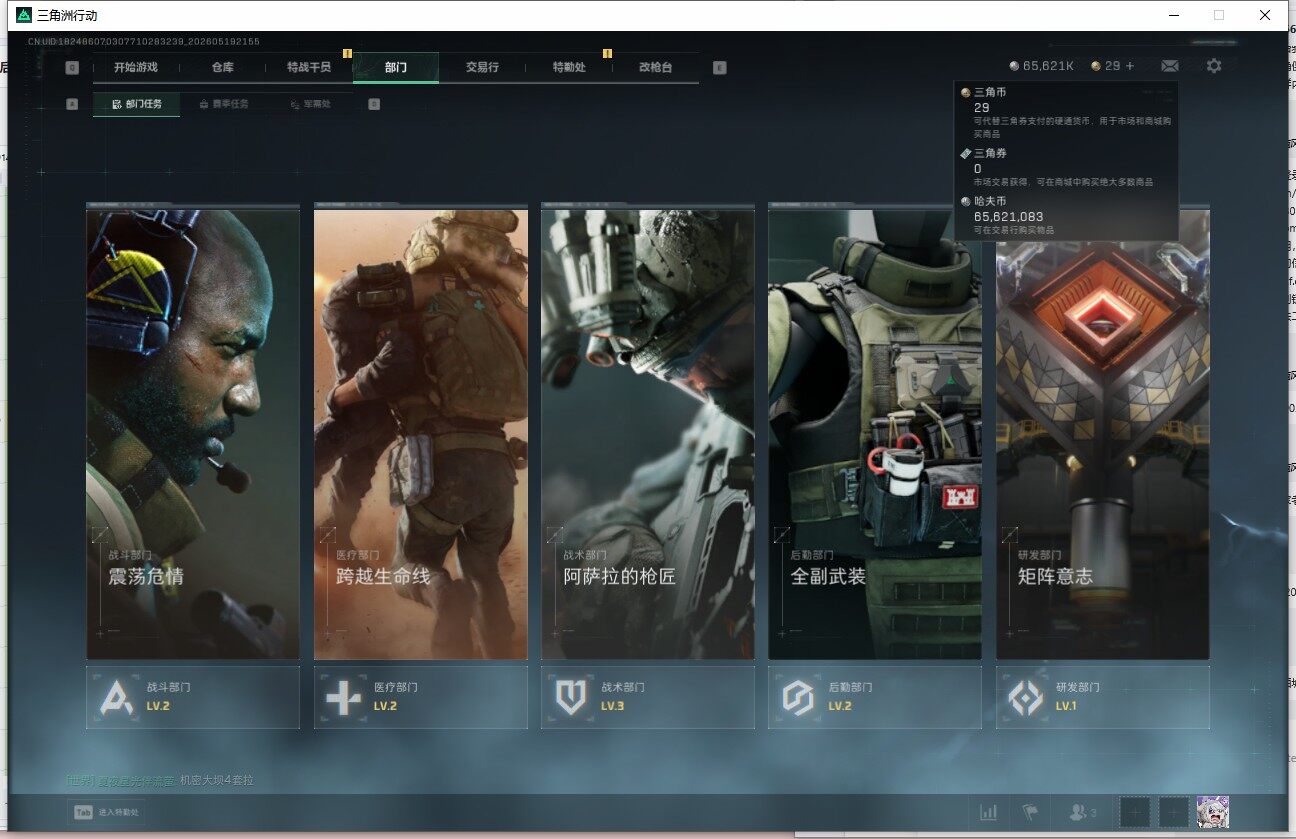The width and height of the screenshot is (1296, 839).
Task: Click the 哈夫币 coin icon in tooltip
Action: [966, 202]
